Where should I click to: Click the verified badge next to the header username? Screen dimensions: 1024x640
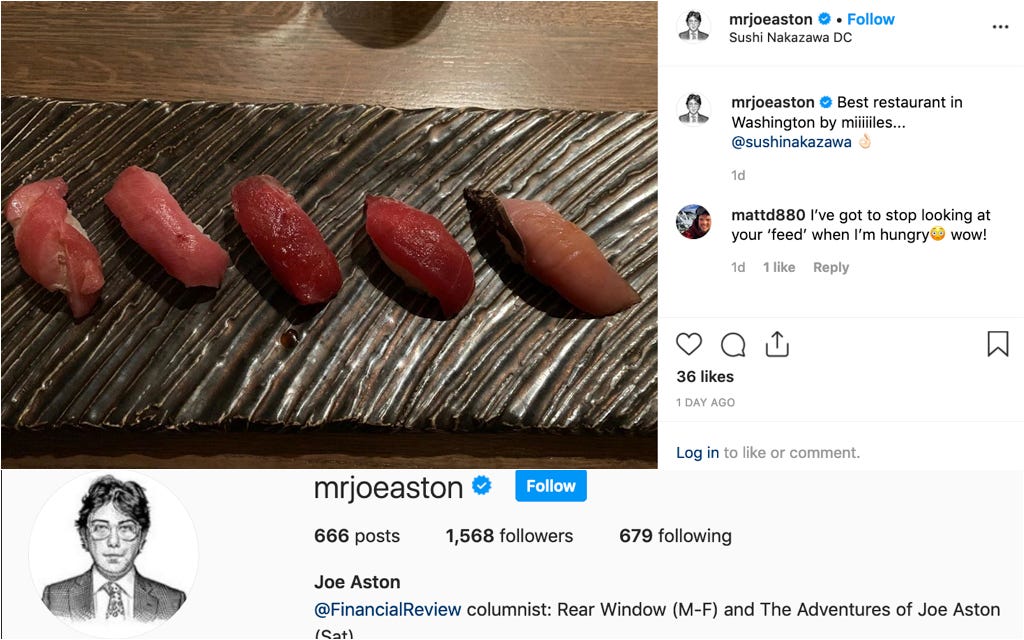[x=824, y=19]
